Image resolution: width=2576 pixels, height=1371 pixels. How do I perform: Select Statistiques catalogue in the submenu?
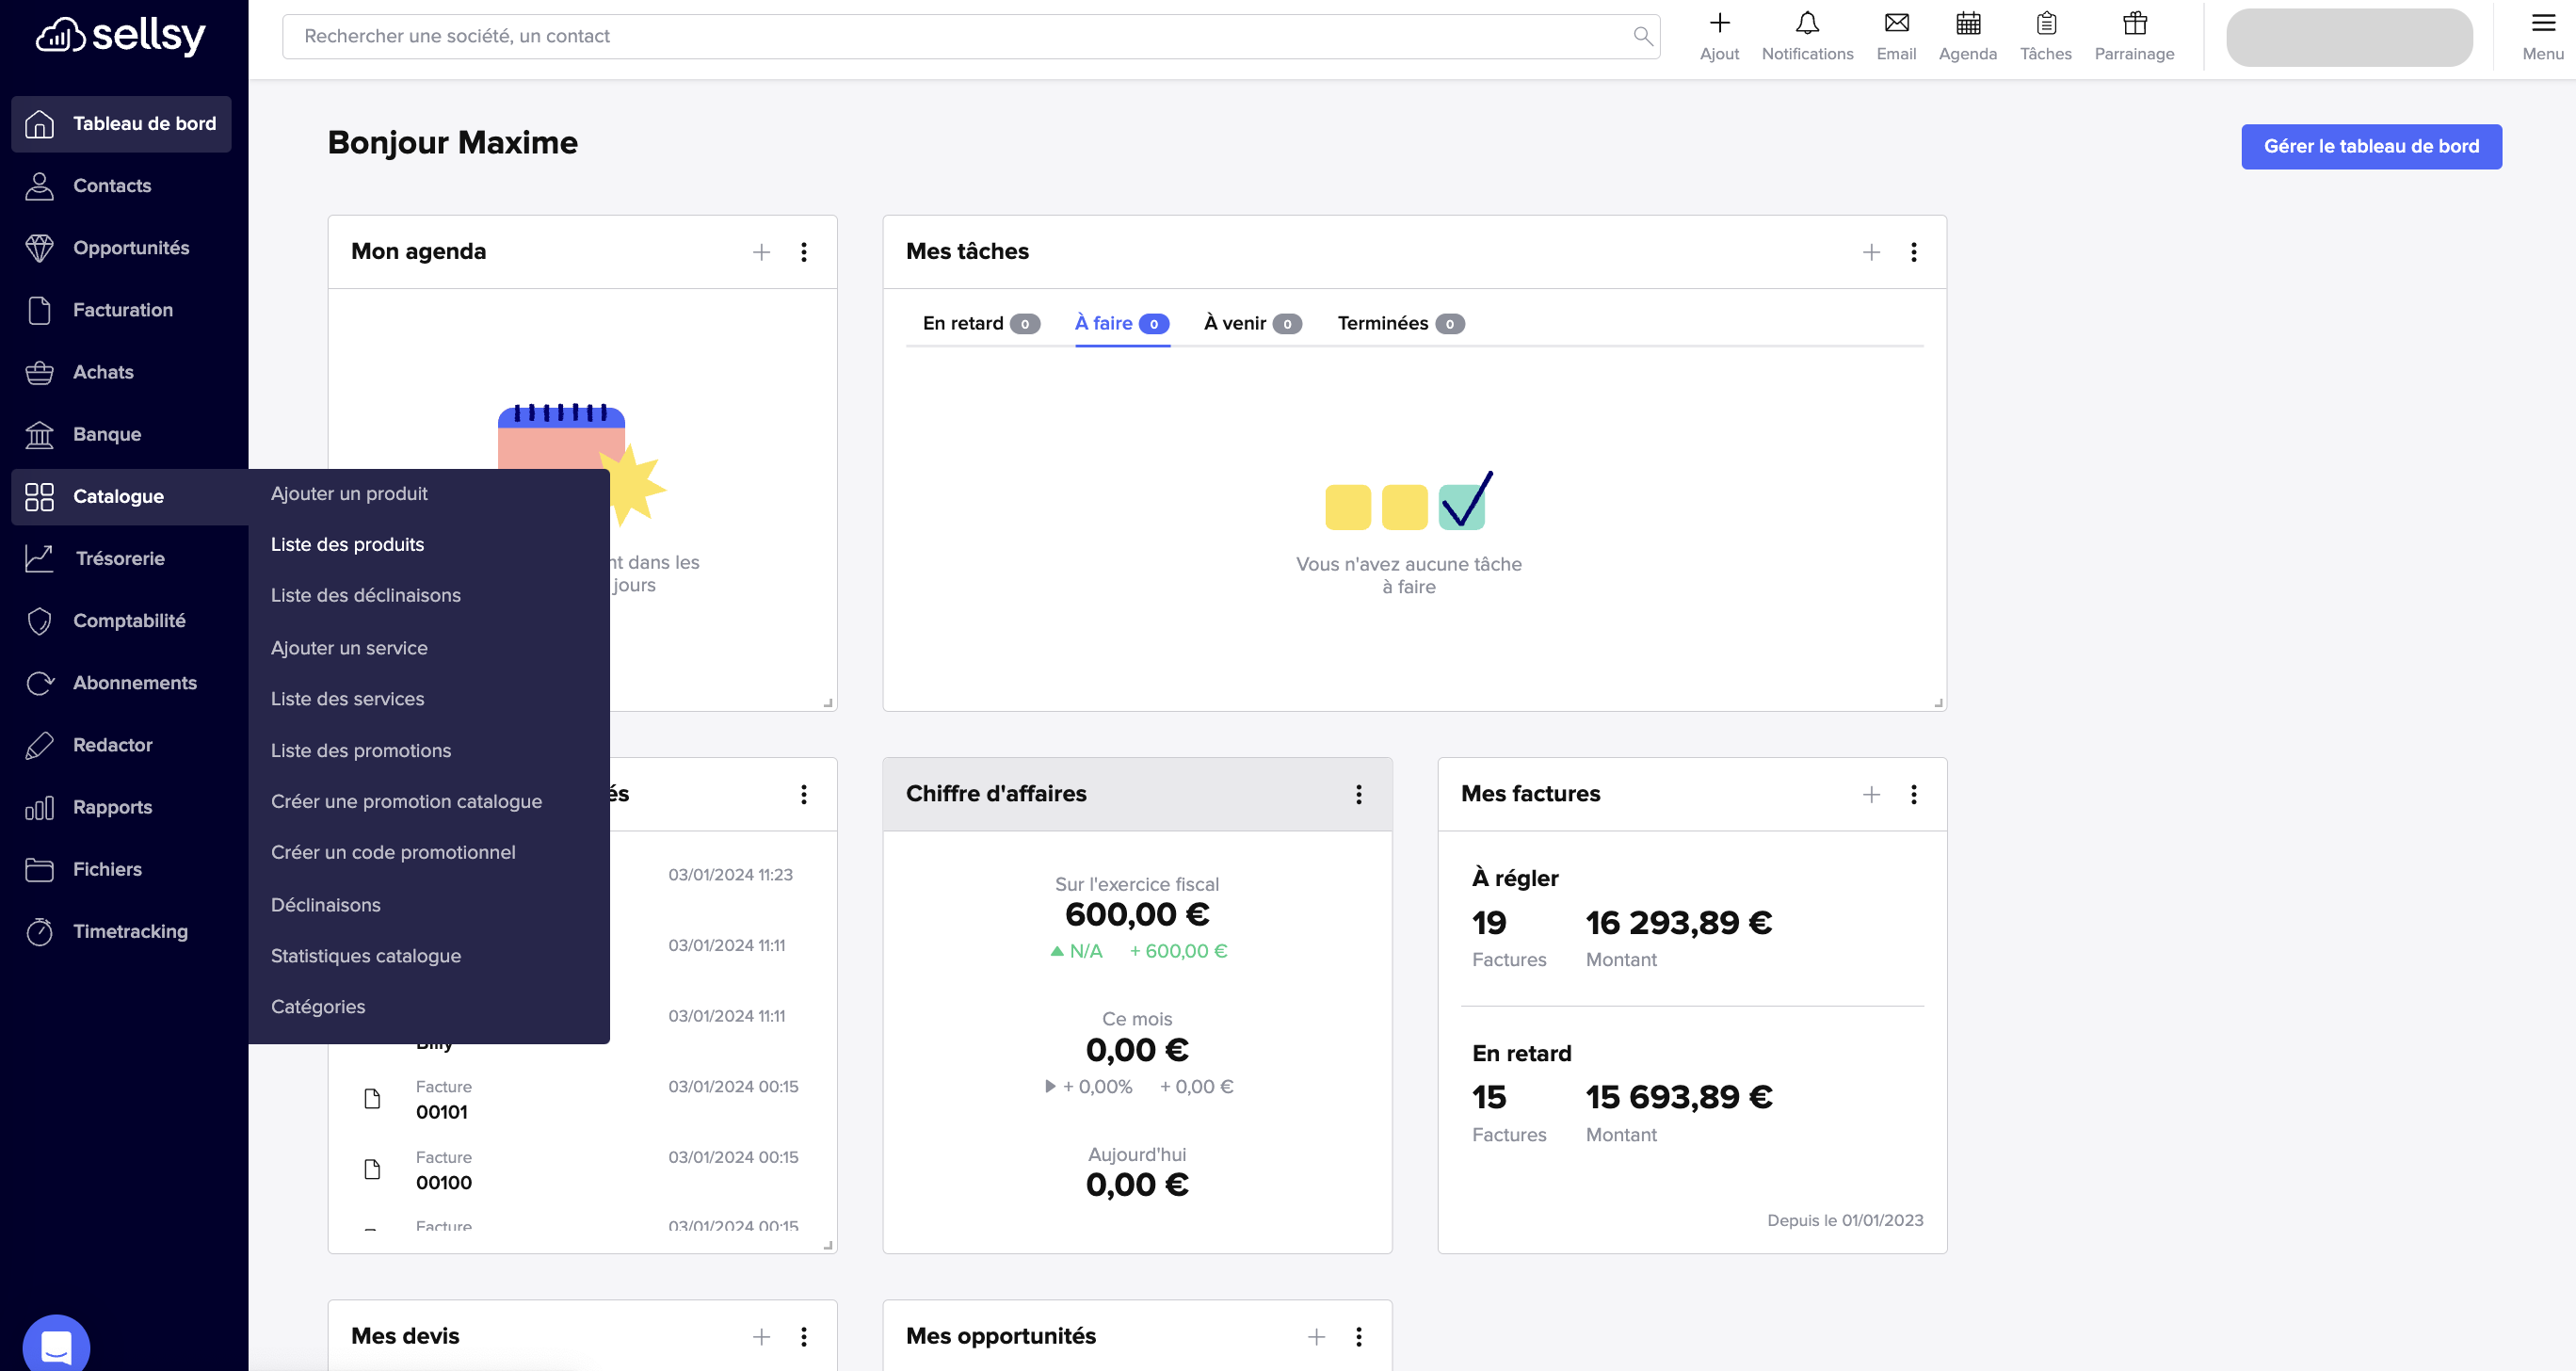click(365, 955)
